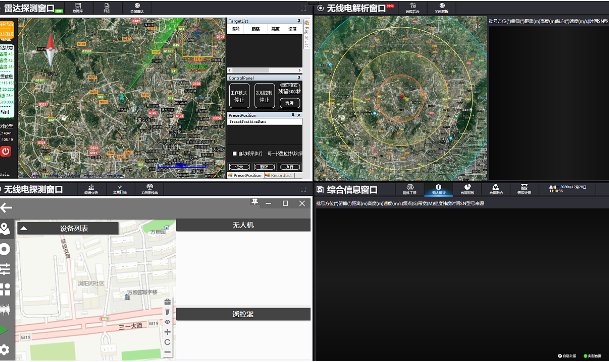Select the map marker sidebar icon
609x362 pixels.
pyautogui.click(x=5, y=229)
